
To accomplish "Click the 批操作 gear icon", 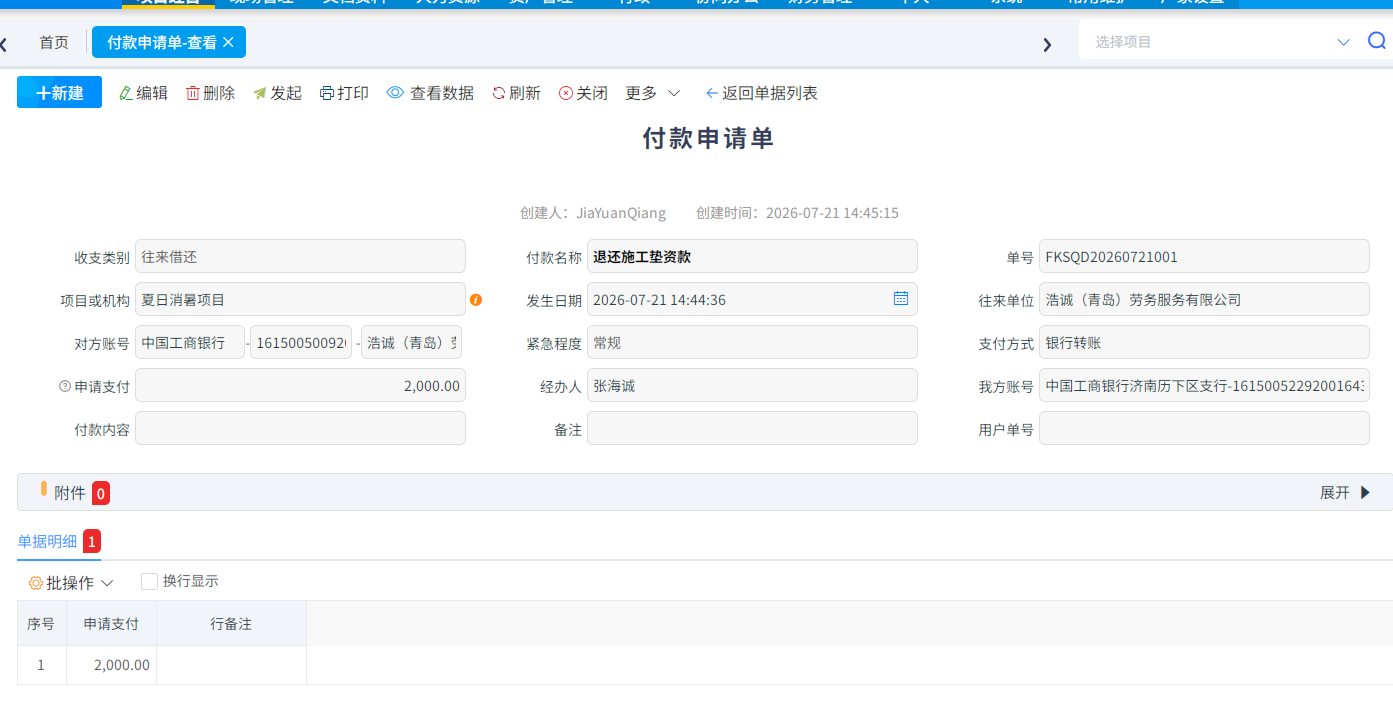I will [x=35, y=583].
